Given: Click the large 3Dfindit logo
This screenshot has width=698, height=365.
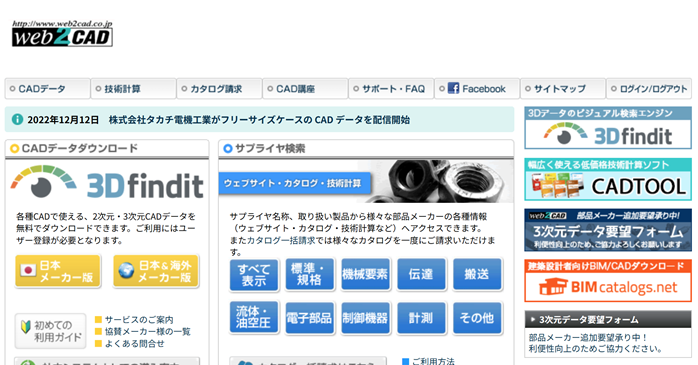Looking at the screenshot, I should (x=107, y=182).
